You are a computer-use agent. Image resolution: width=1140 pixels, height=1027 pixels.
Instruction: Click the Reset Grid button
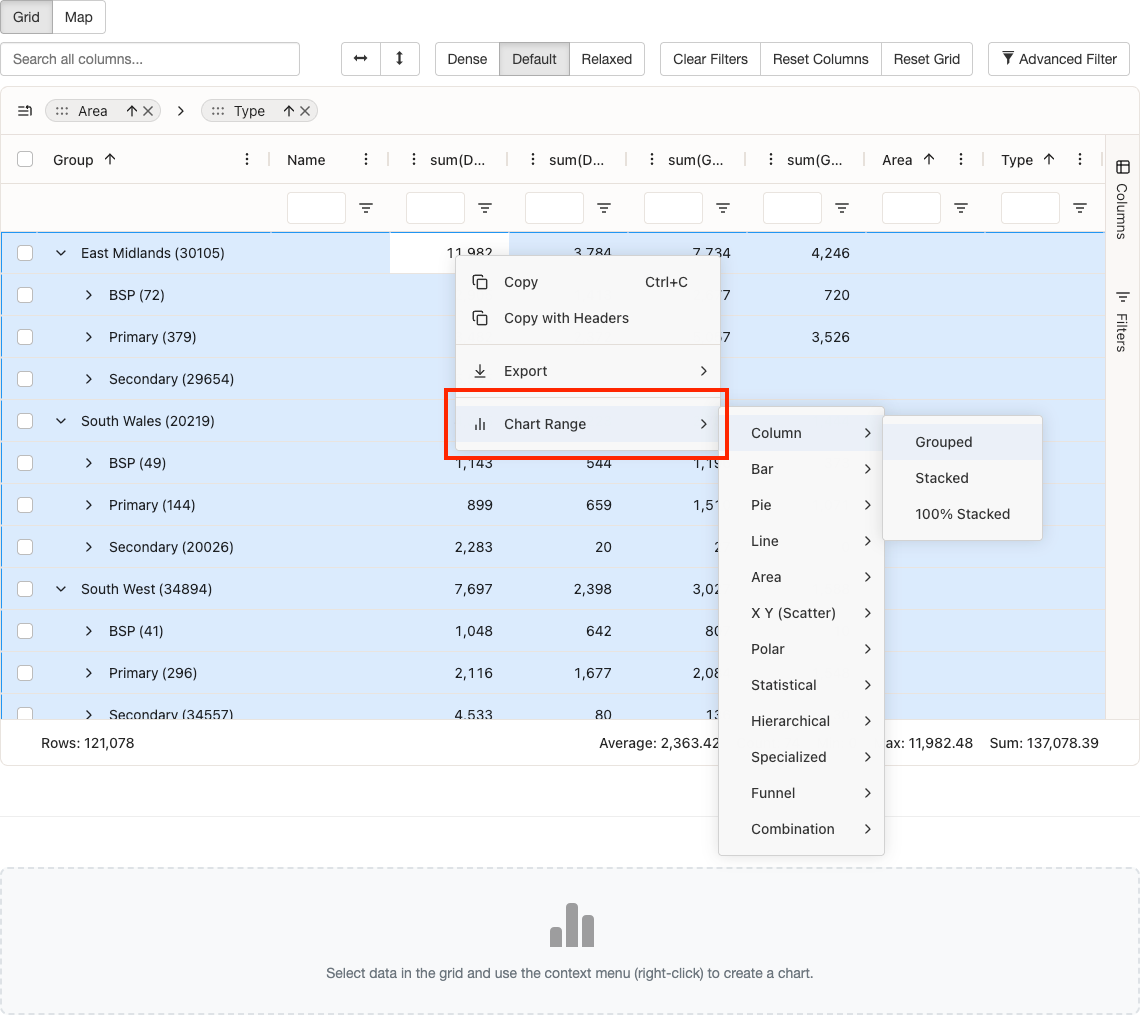(x=927, y=59)
